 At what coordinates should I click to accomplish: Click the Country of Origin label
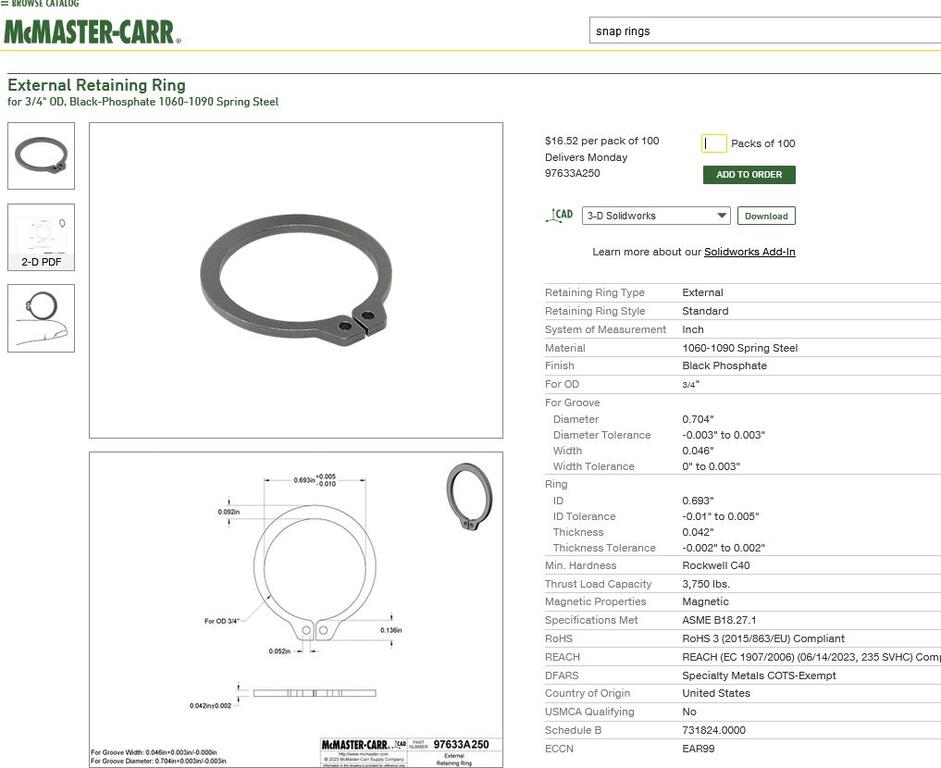[x=588, y=694]
